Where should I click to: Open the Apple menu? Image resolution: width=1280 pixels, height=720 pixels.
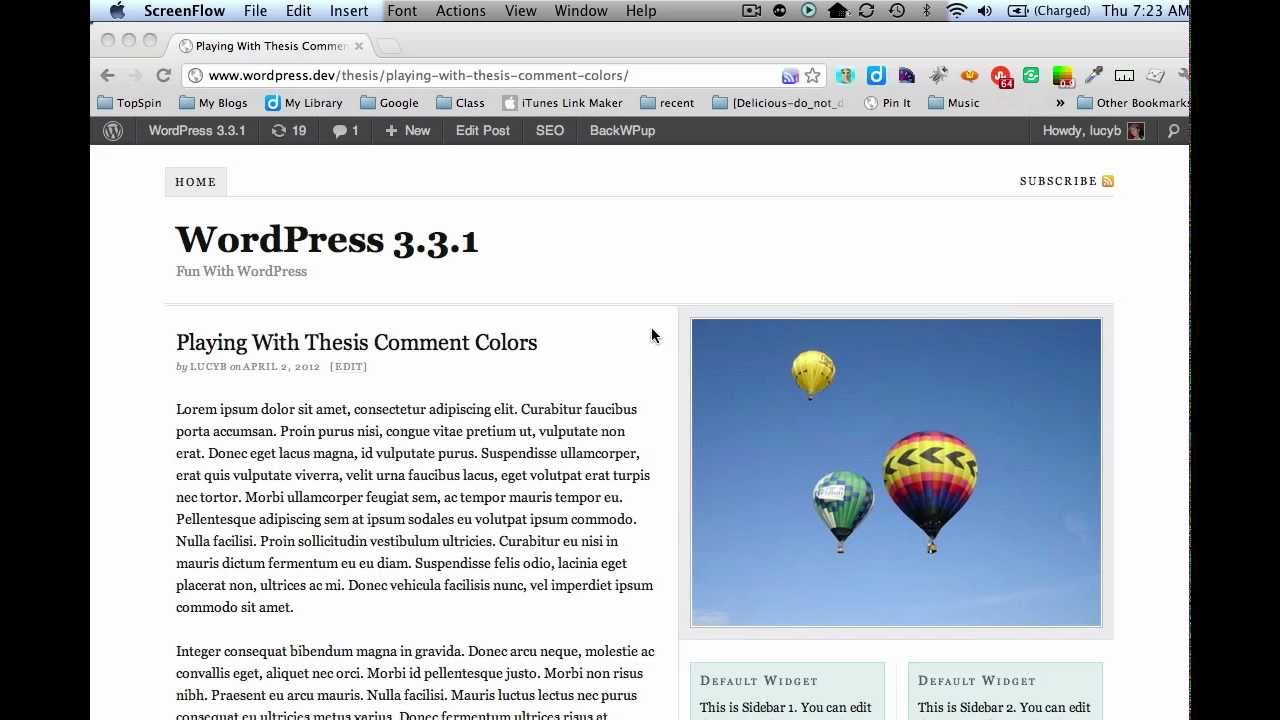[117, 10]
